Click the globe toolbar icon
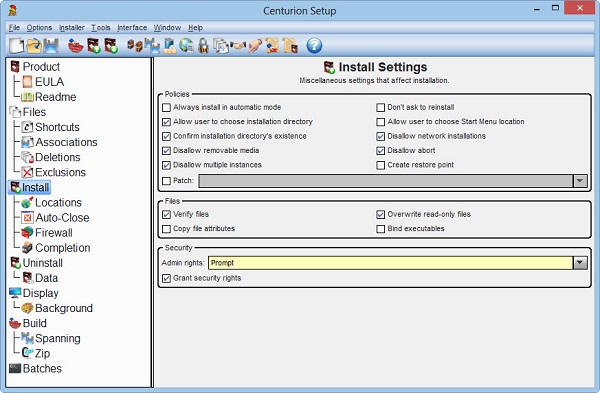The height and width of the screenshot is (393, 600). tap(186, 46)
